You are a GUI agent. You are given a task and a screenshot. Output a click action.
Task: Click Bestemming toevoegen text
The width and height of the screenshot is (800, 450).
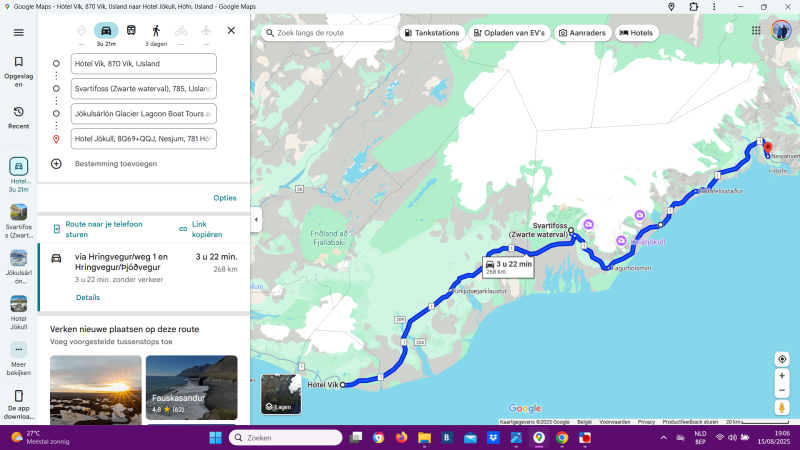[116, 164]
